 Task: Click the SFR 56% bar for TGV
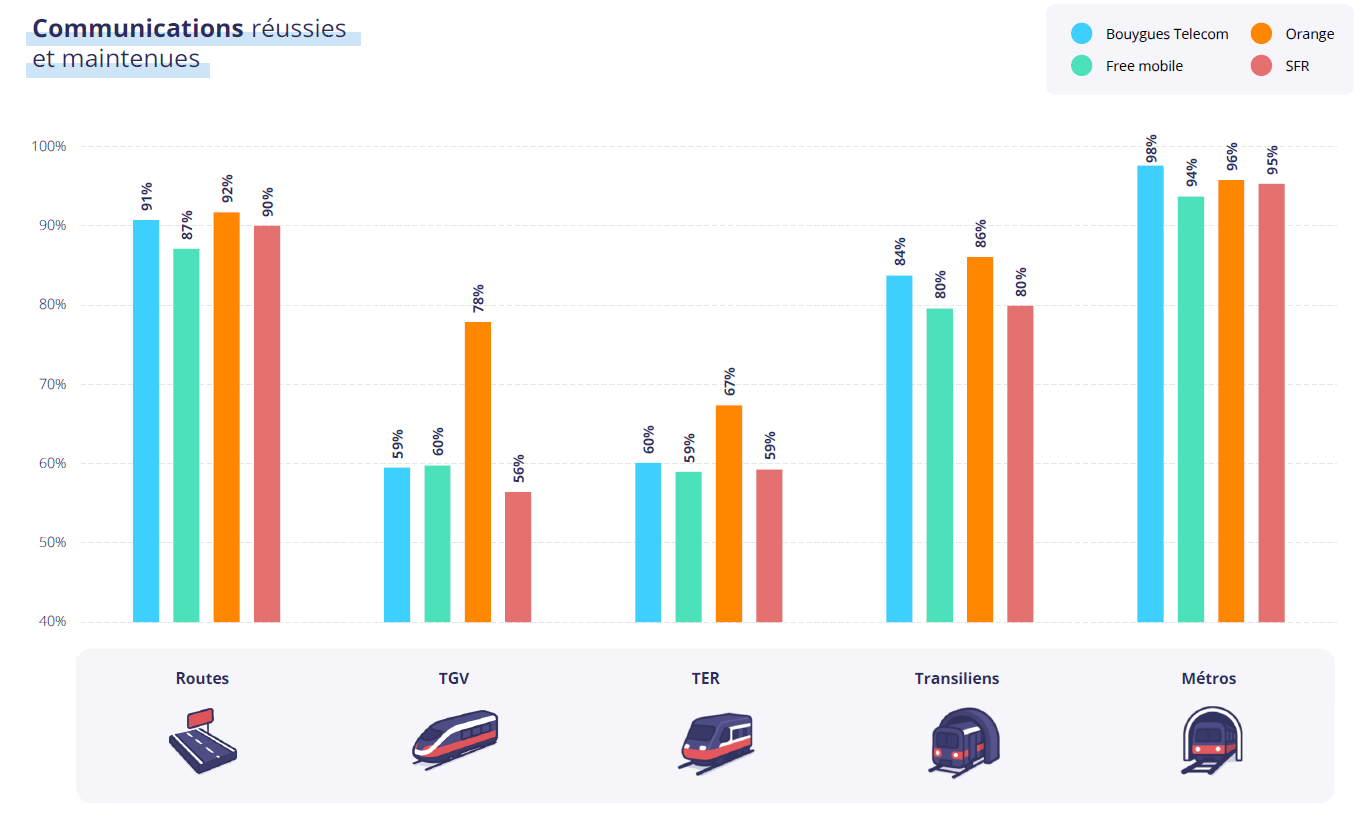coord(518,557)
